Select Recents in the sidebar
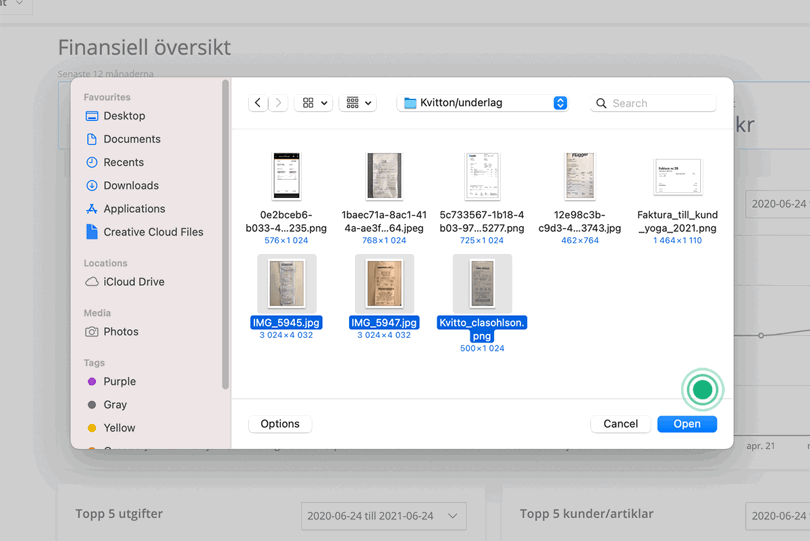The image size is (810, 541). [123, 162]
